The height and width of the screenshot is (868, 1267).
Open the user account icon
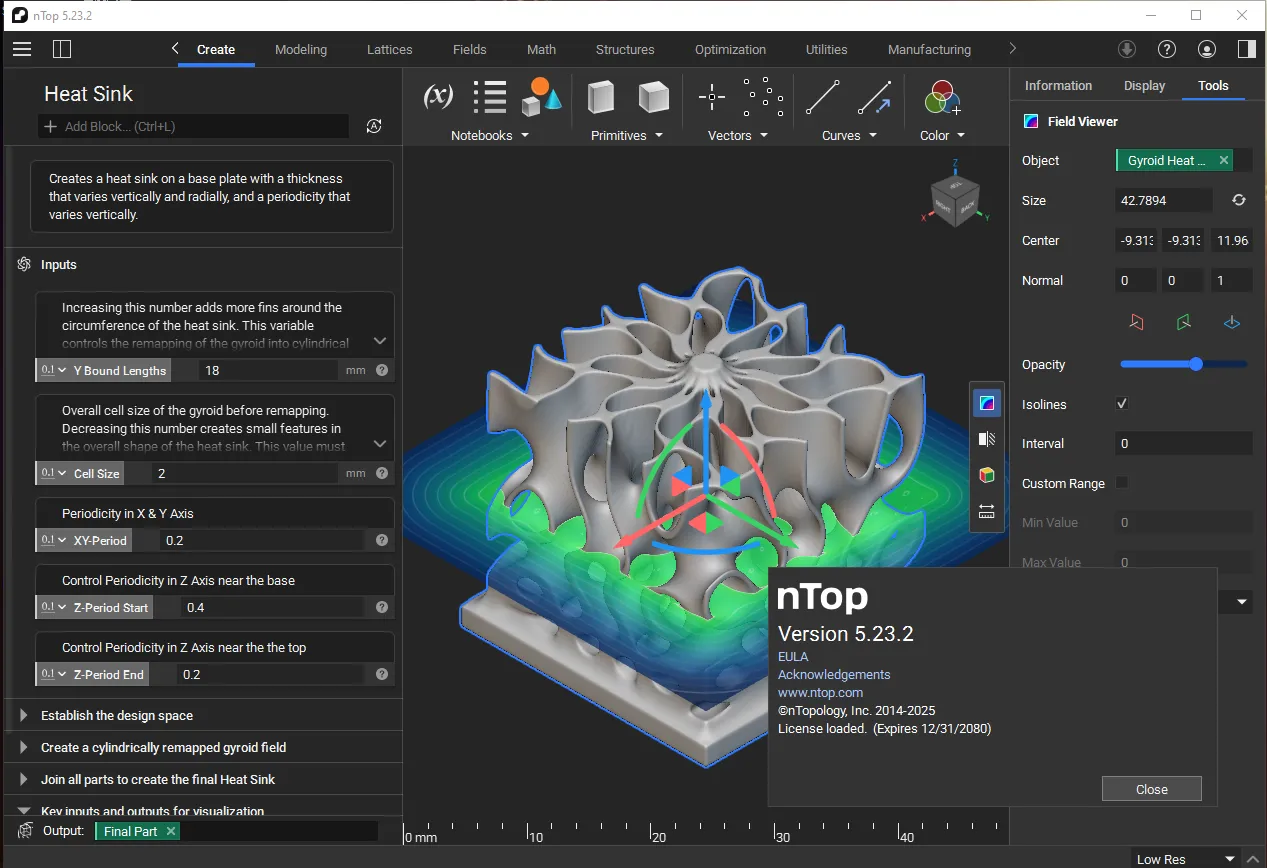[1207, 49]
